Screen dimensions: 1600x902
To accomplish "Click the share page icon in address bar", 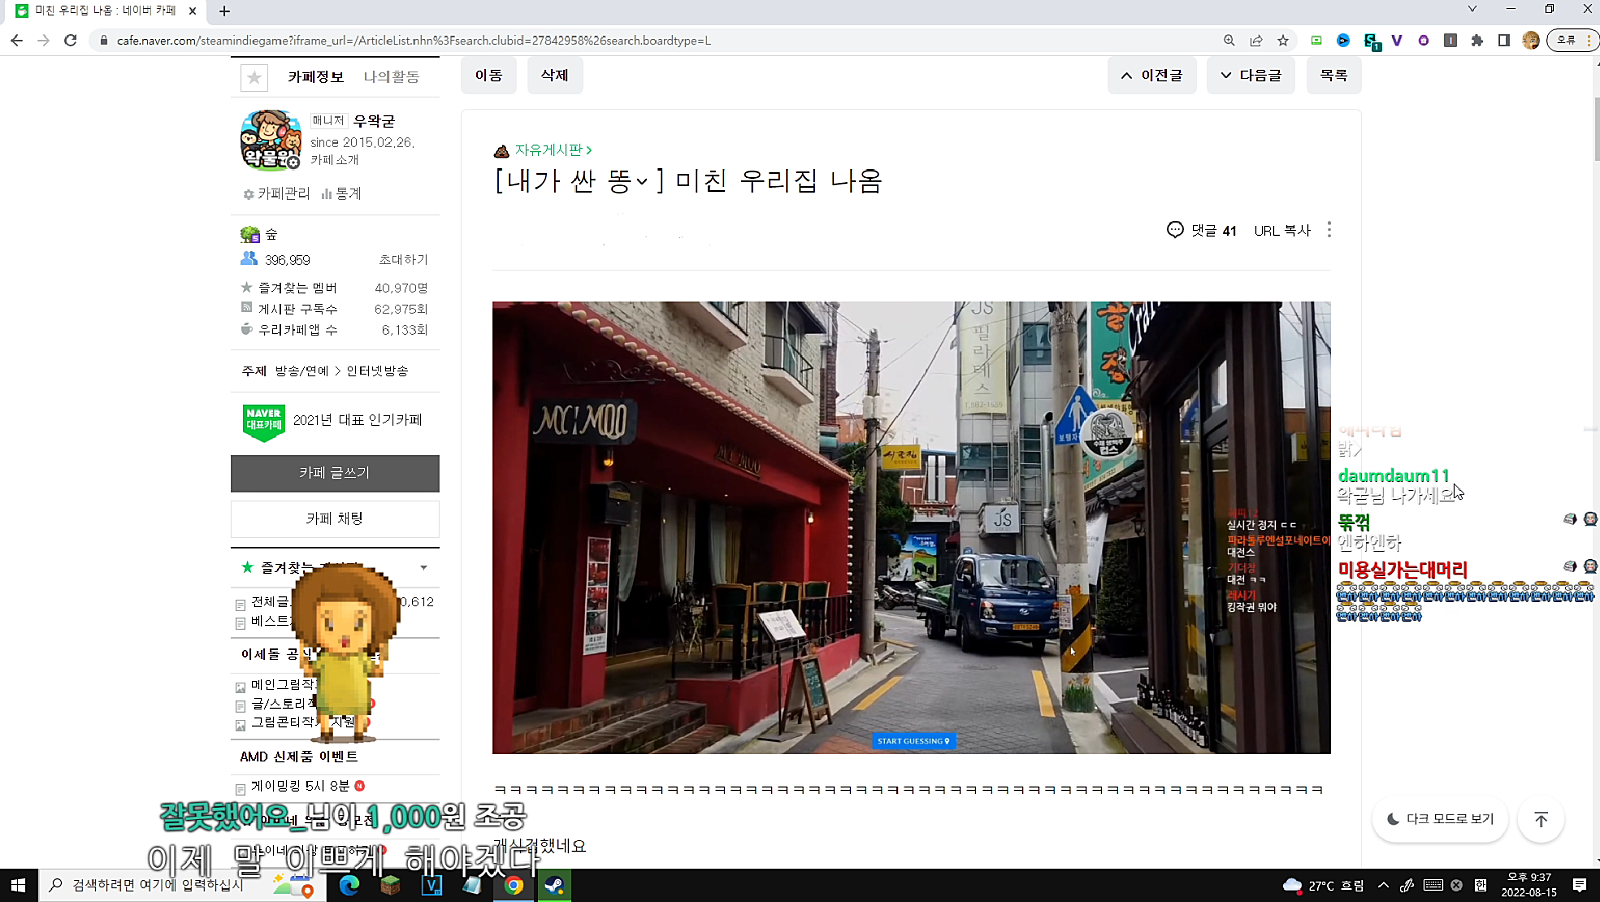I will 1256,40.
